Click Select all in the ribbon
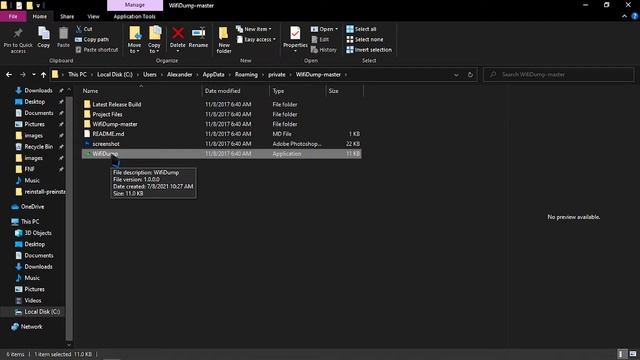Image resolution: width=640 pixels, height=360 pixels. (361, 29)
